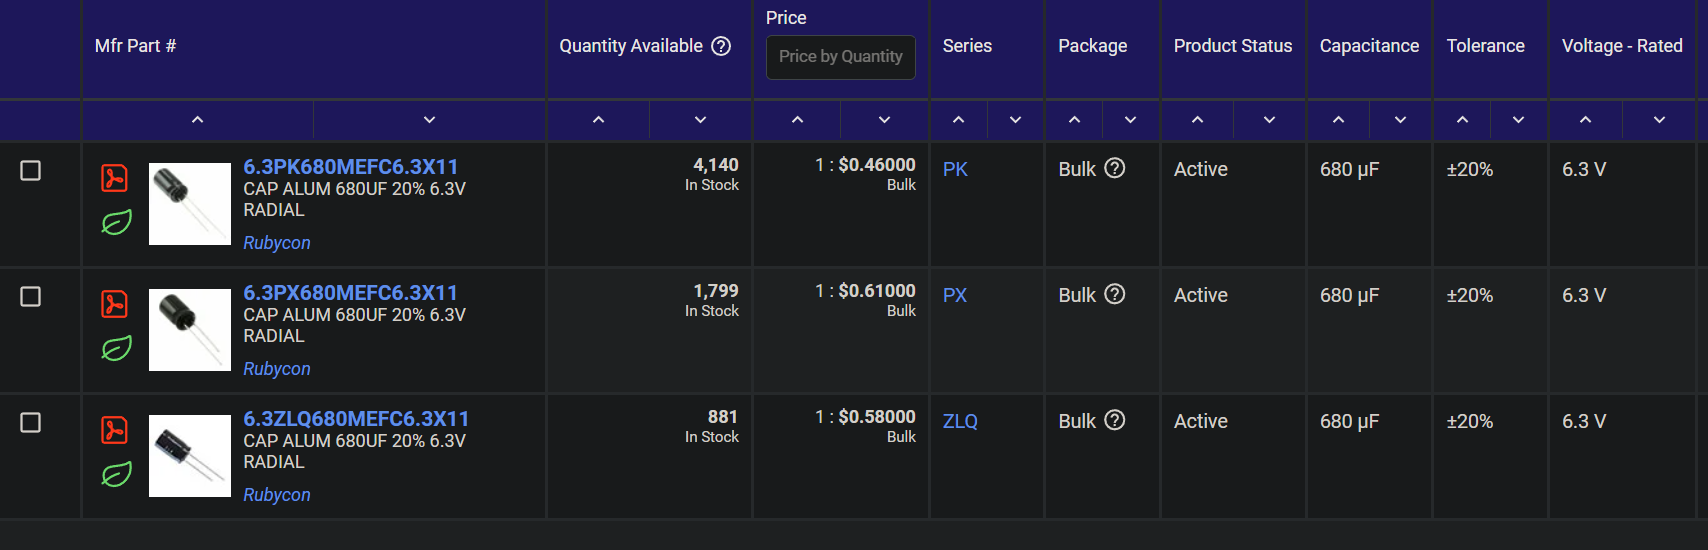Screen dimensions: 1708x550
Task: Click green leaf RoHS icon for 6.3PK680MEFC6.3X11
Action: (116, 222)
